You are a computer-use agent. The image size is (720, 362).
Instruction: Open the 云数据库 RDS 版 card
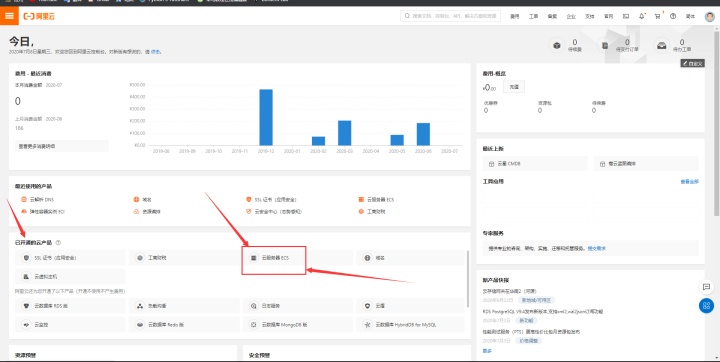(70, 305)
